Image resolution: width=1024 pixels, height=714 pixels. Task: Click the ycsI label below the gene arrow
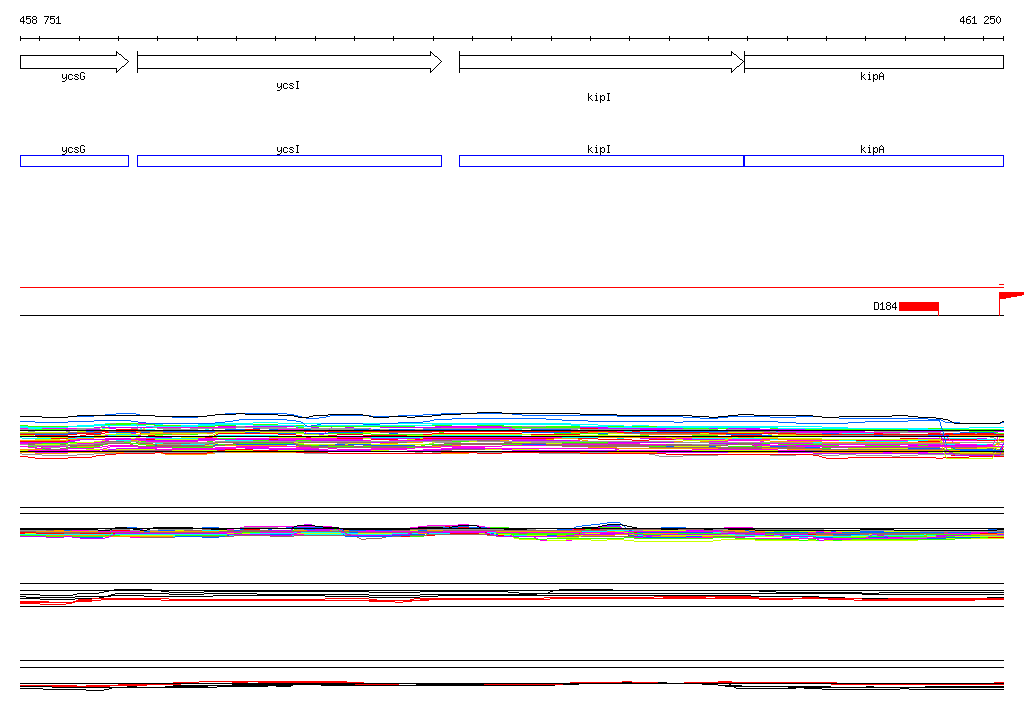coord(288,86)
